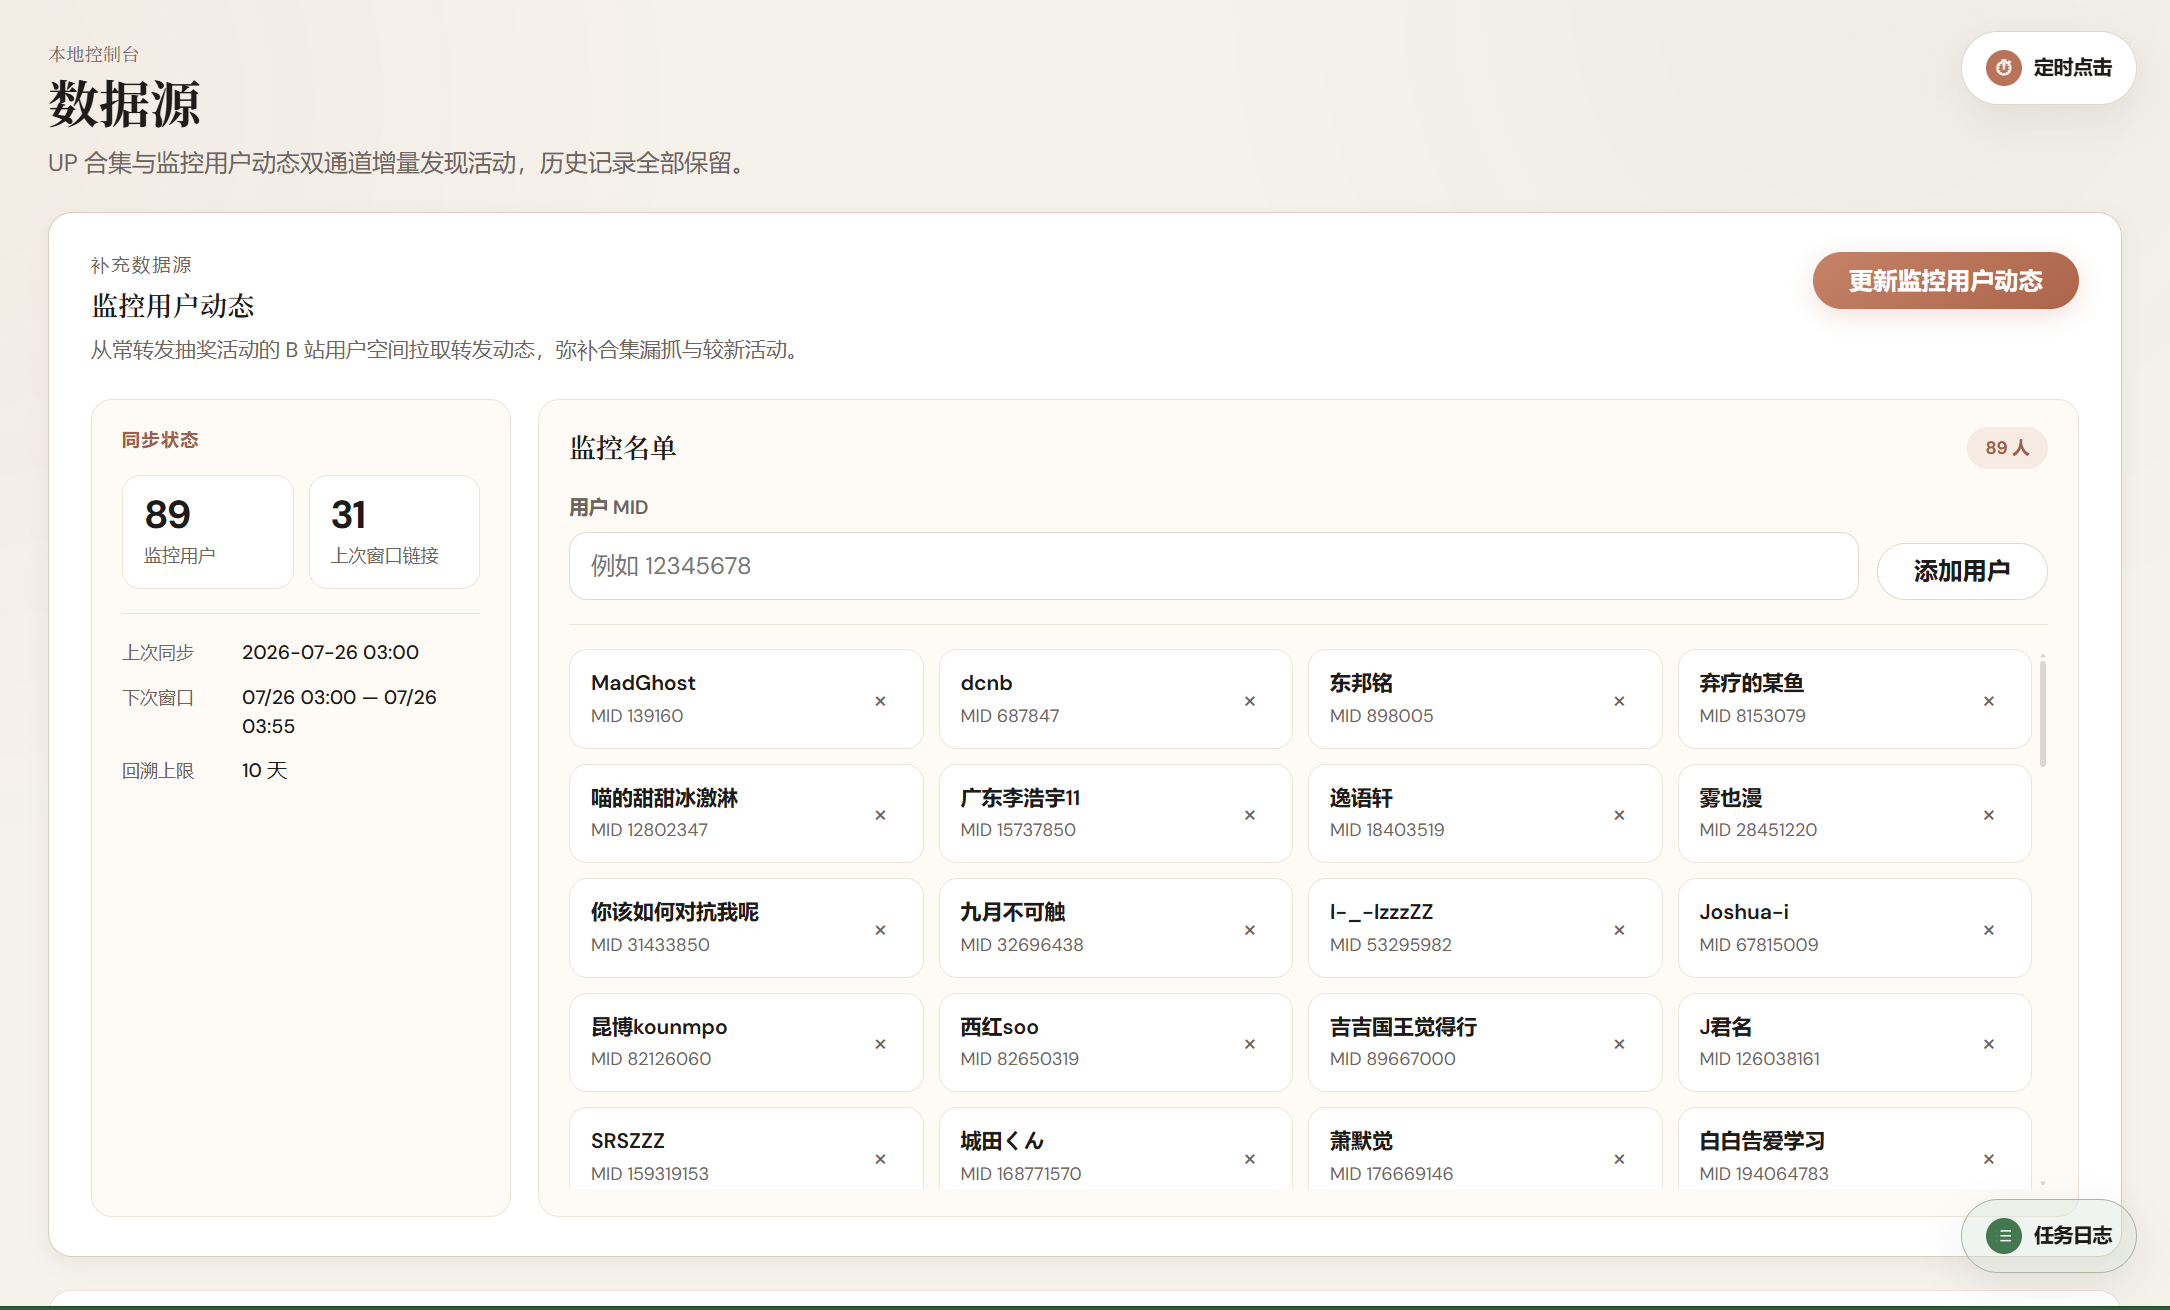Screen dimensions: 2170x1310
Task: Remove dcnb from the monitor list
Action: coord(1249,701)
